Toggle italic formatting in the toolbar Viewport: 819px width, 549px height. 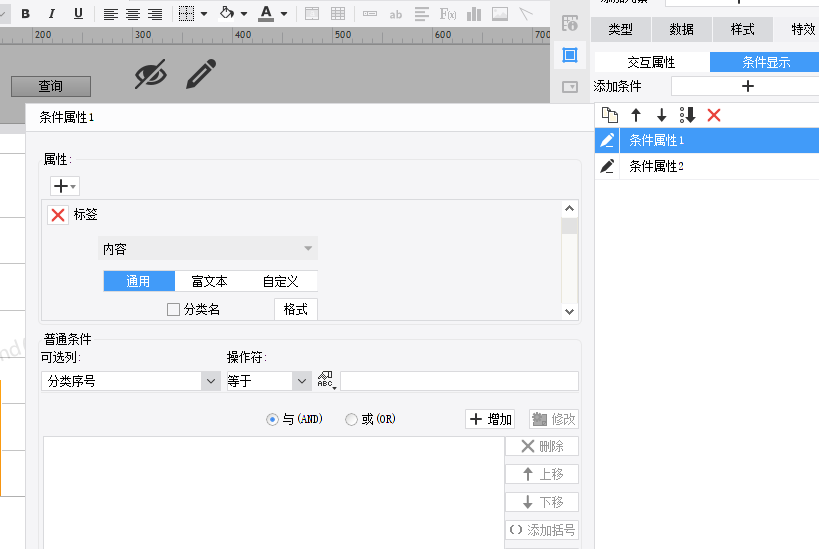pyautogui.click(x=51, y=14)
